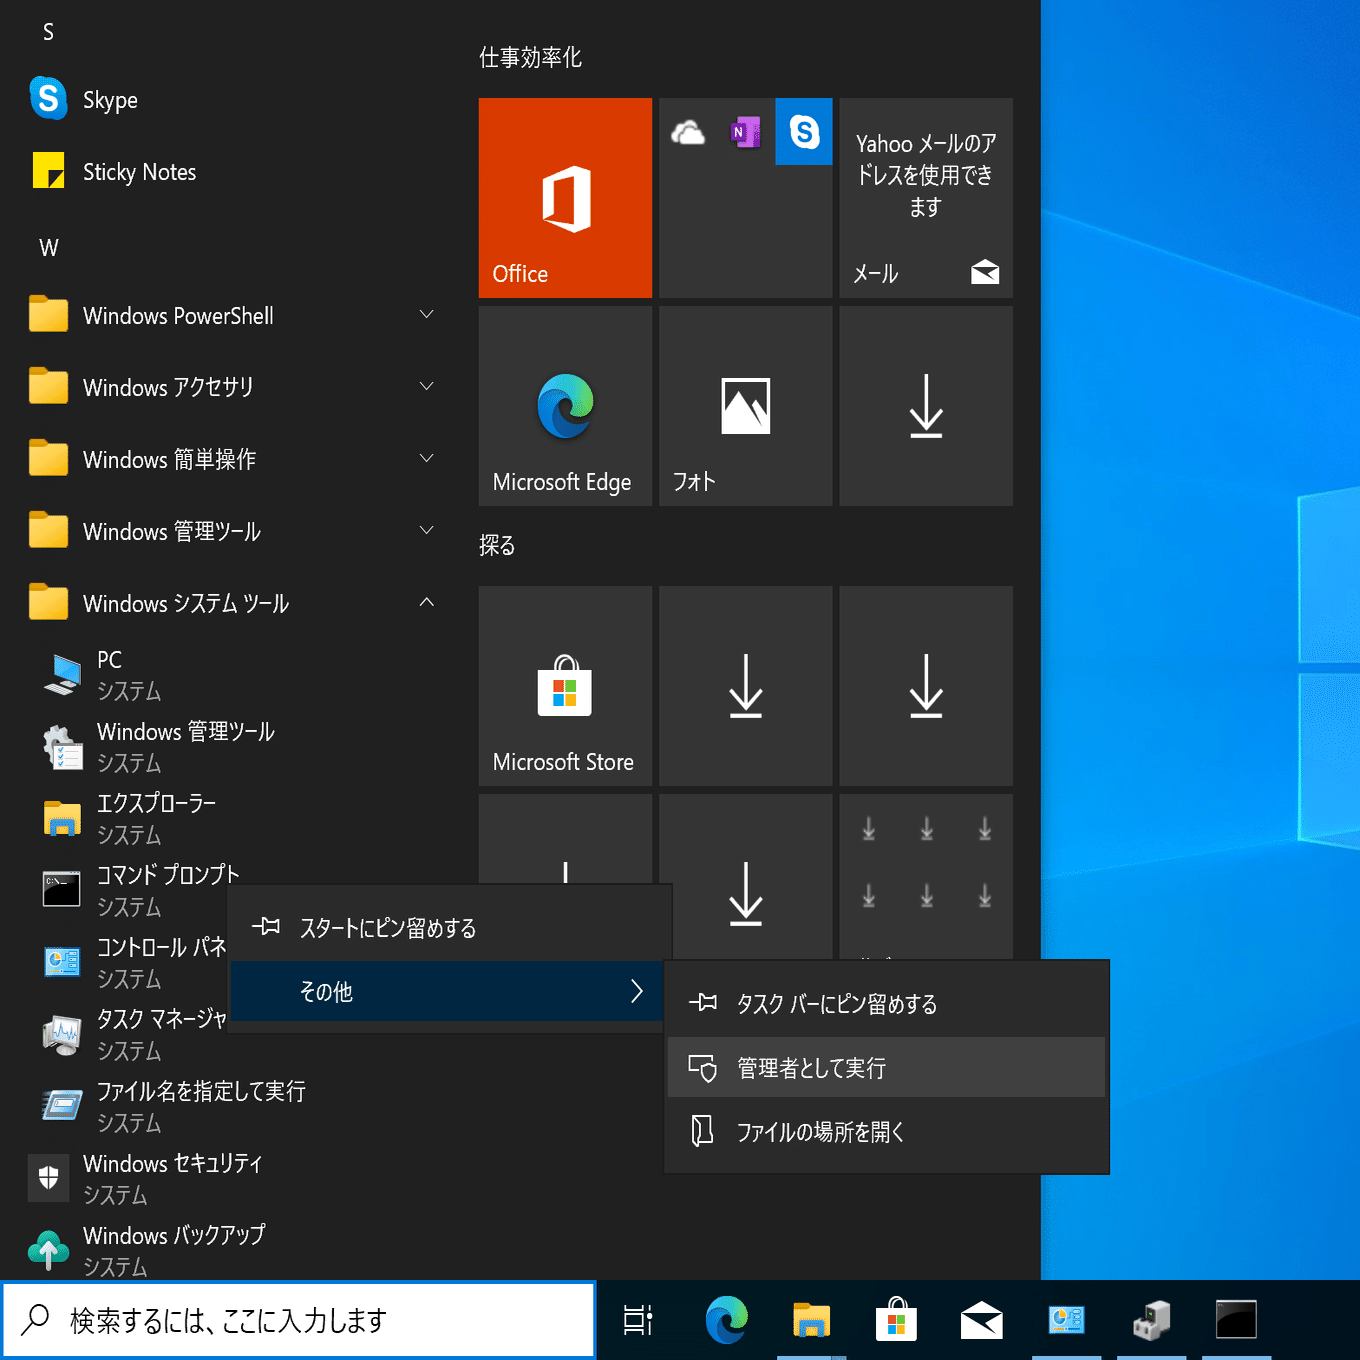Click the orange Office tile
This screenshot has height=1360, width=1360.
tap(565, 198)
